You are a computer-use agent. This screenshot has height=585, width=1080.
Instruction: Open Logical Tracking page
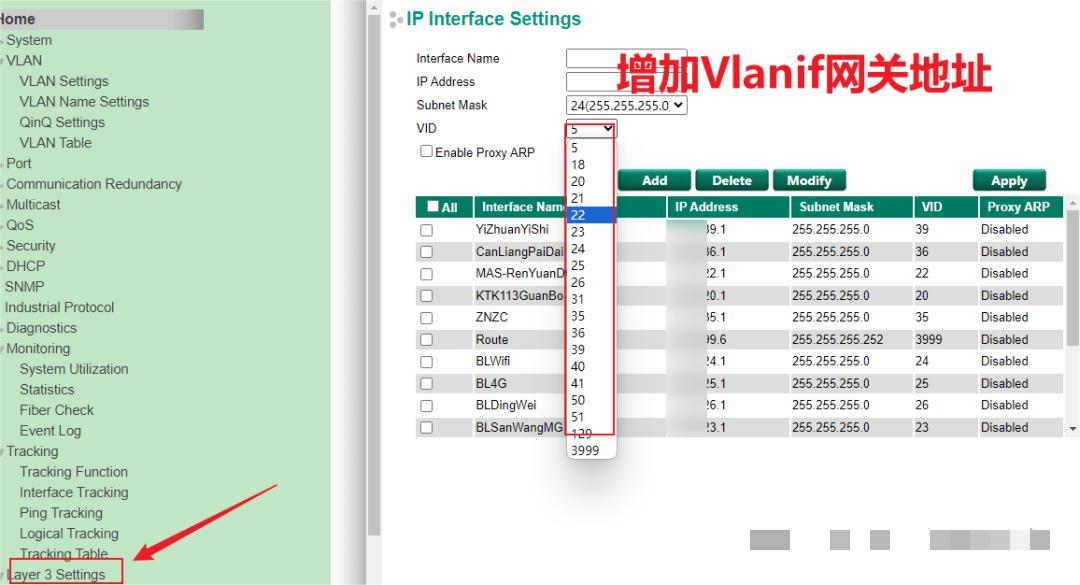click(69, 534)
